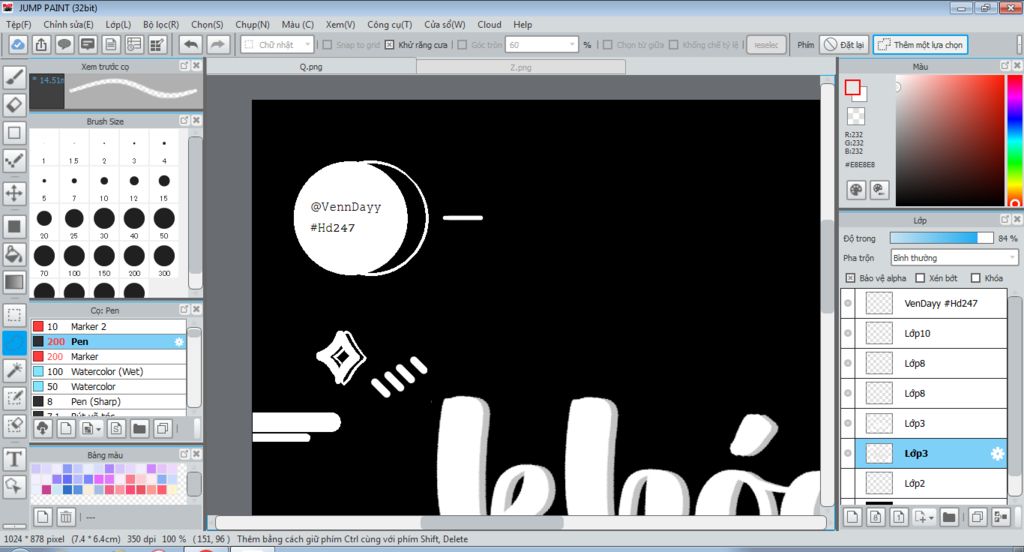Click the foreground color red-outlined swatch
Viewport: 1024px width, 552px height.
pos(852,88)
